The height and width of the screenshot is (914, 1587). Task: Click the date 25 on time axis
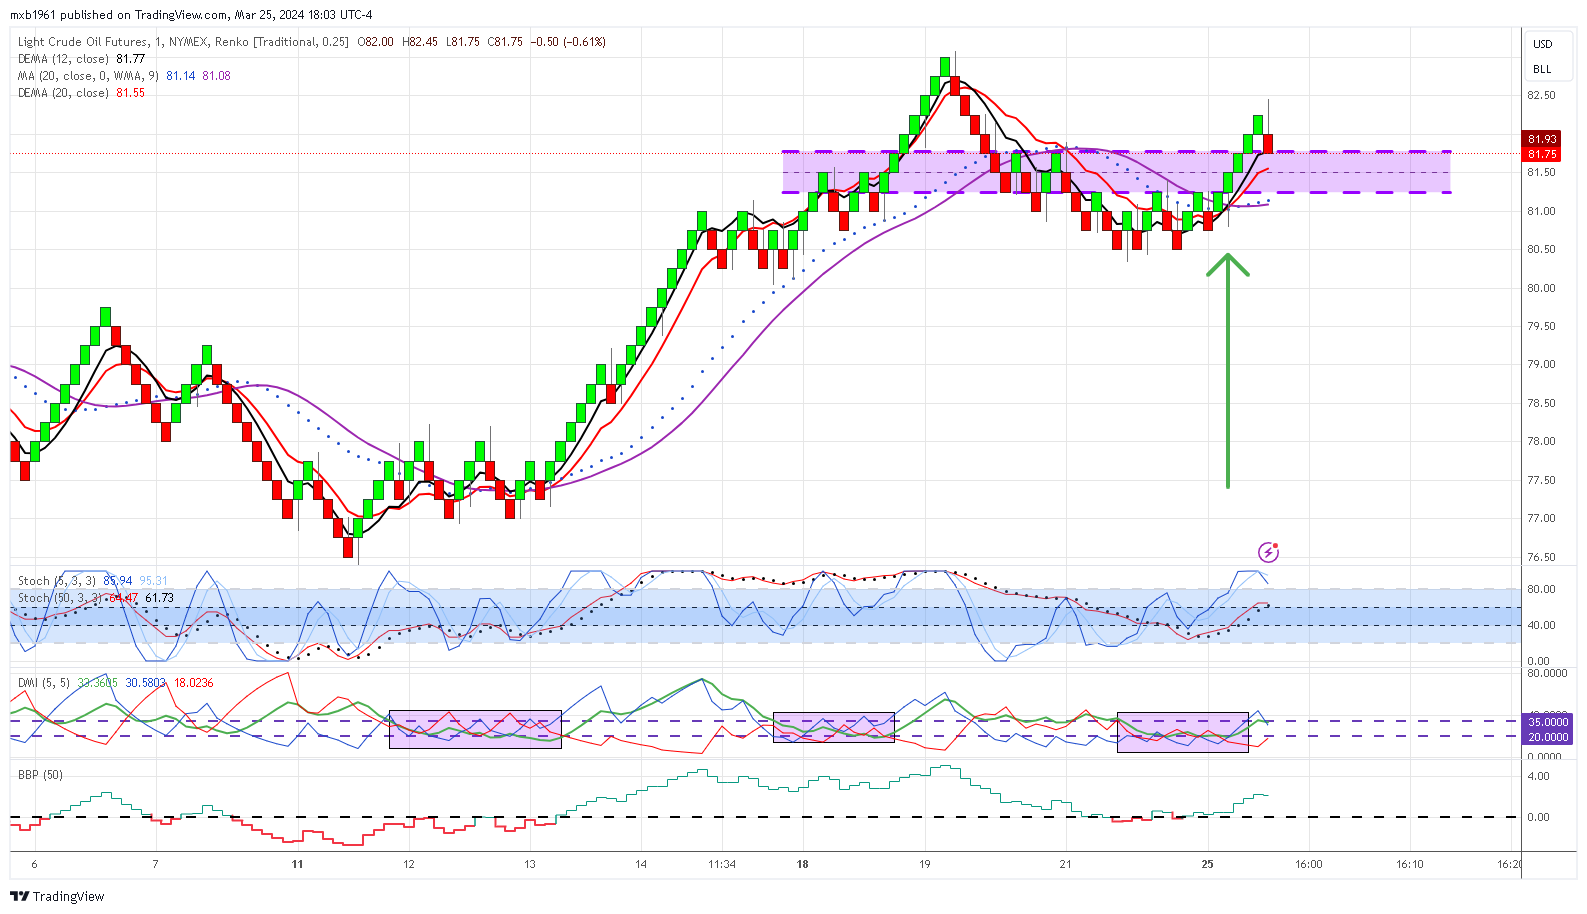(1207, 865)
